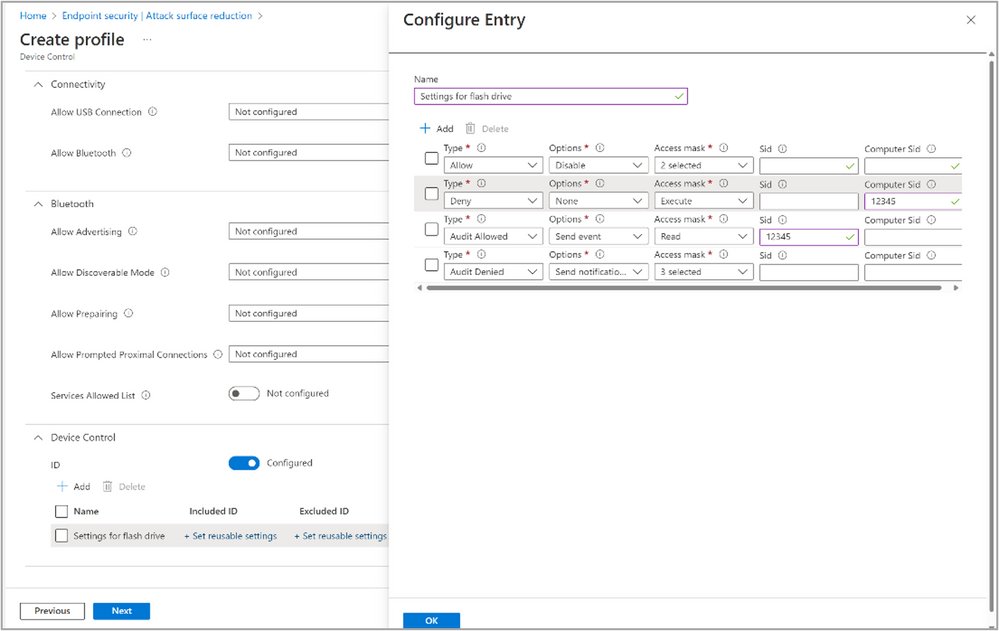Image resolution: width=999 pixels, height=631 pixels.
Task: Open the Access mask dropdown showing Execute
Action: 703,201
